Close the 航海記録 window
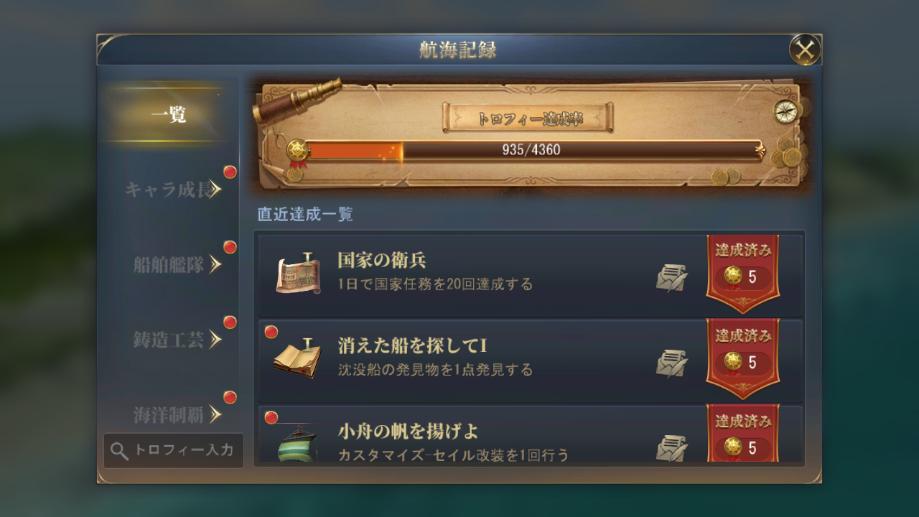919x517 pixels. 805,50
